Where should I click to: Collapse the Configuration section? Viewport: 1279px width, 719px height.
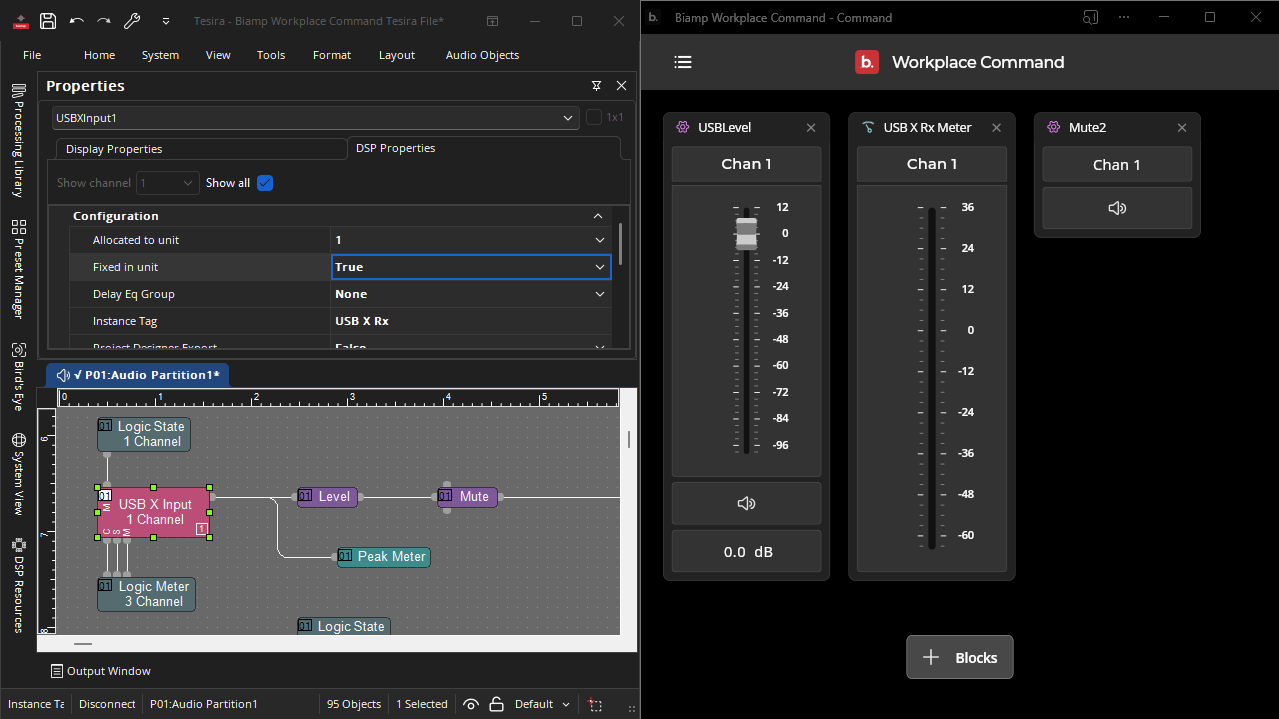tap(598, 216)
